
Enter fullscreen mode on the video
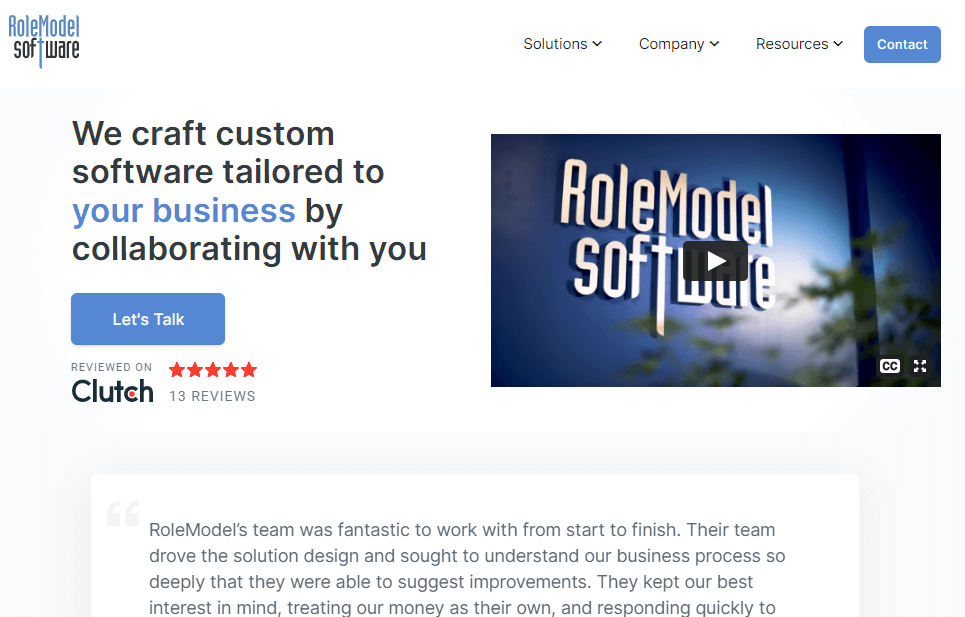click(920, 366)
